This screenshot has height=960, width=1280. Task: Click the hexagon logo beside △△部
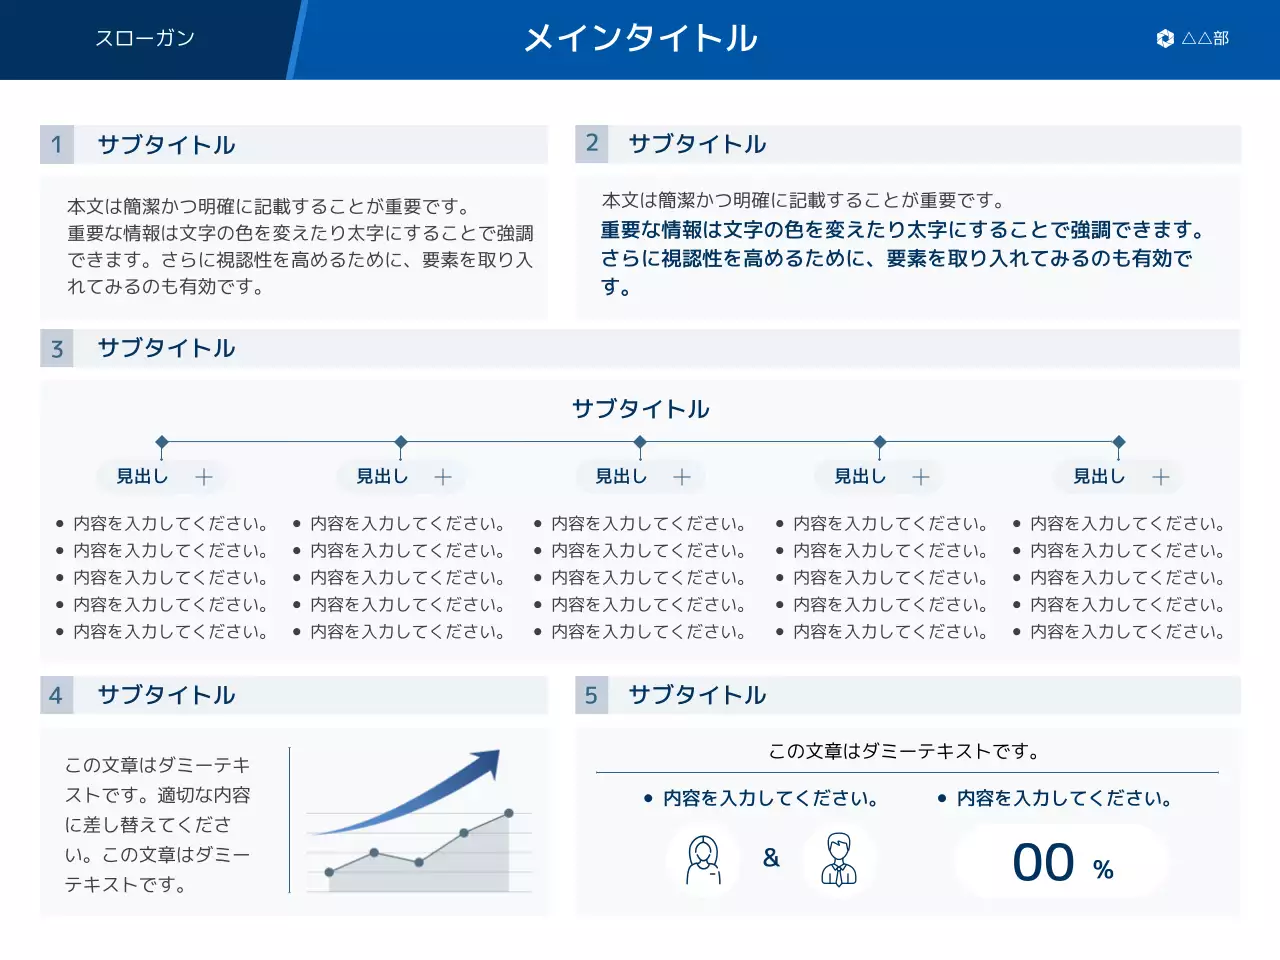[x=1164, y=39]
